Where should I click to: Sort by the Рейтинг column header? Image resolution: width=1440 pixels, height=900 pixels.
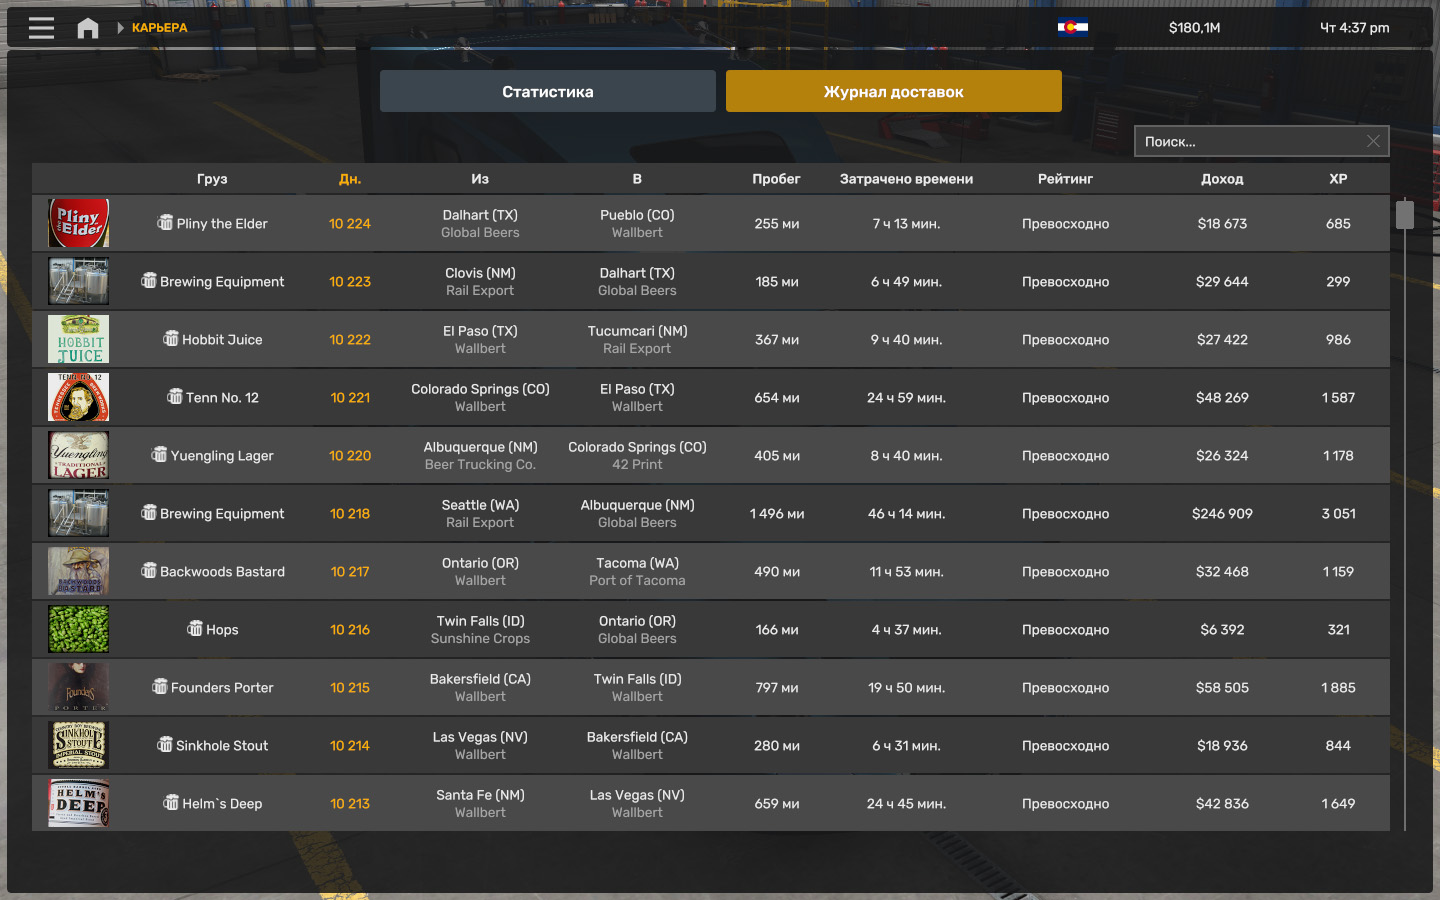[x=1066, y=179]
